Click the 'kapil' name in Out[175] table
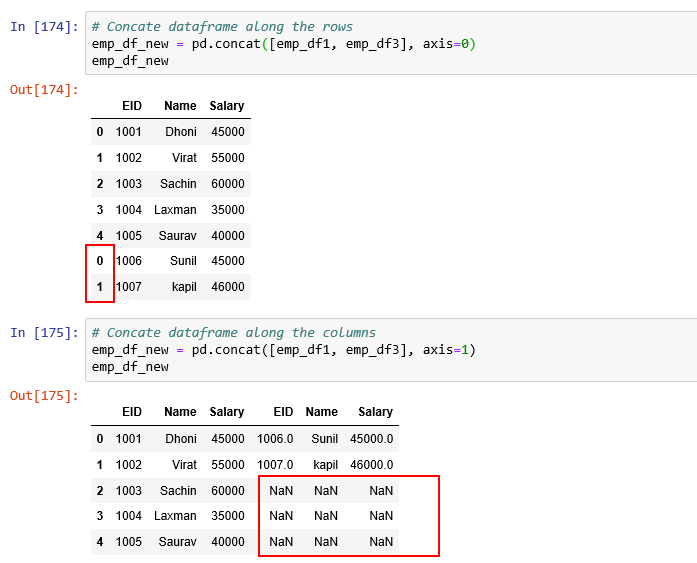This screenshot has width=697, height=563. point(323,464)
